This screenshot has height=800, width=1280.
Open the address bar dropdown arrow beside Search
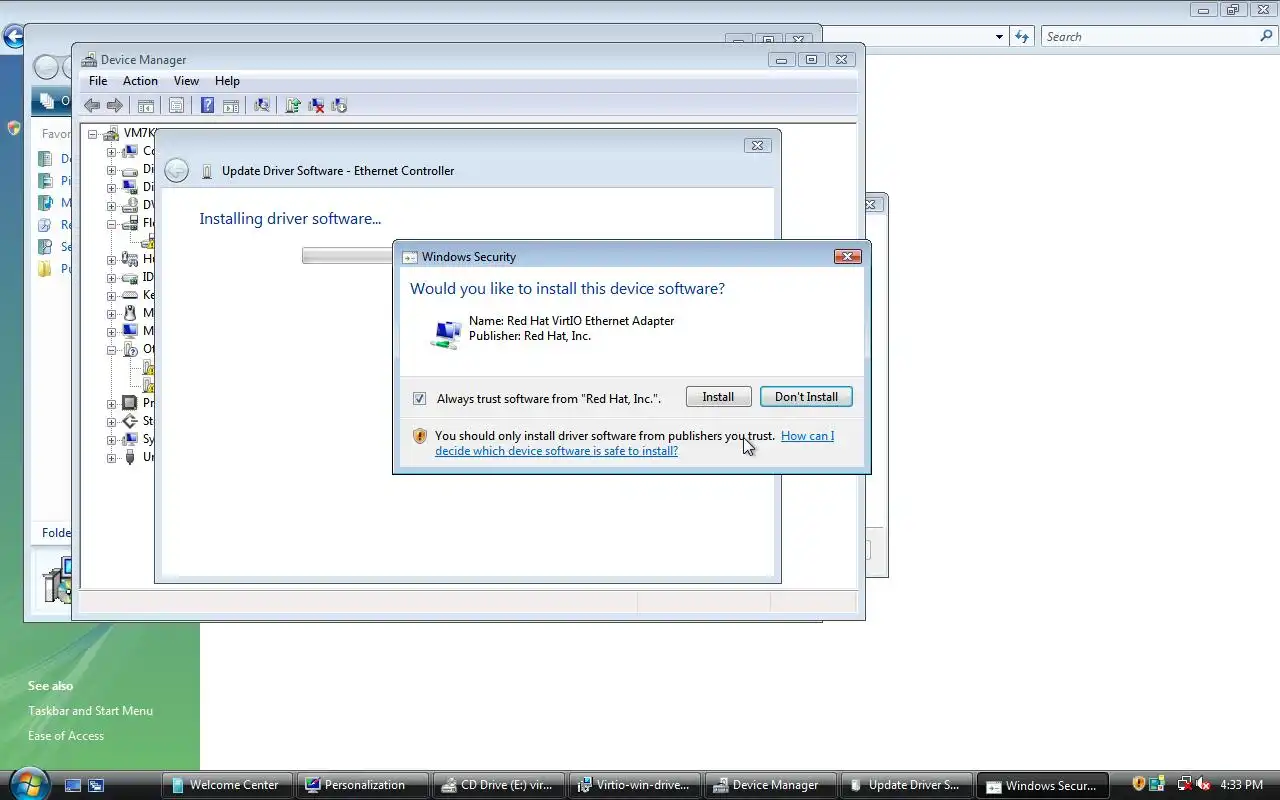pos(999,37)
